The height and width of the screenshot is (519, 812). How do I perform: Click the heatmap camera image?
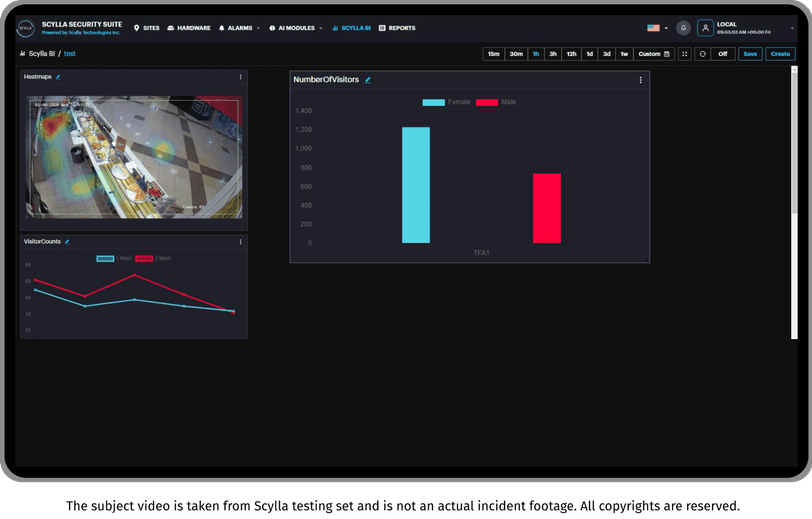click(x=134, y=157)
